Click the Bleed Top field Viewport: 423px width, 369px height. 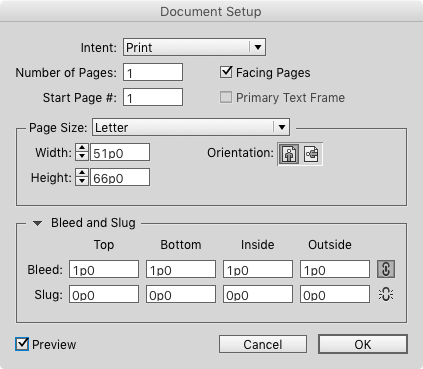click(104, 269)
